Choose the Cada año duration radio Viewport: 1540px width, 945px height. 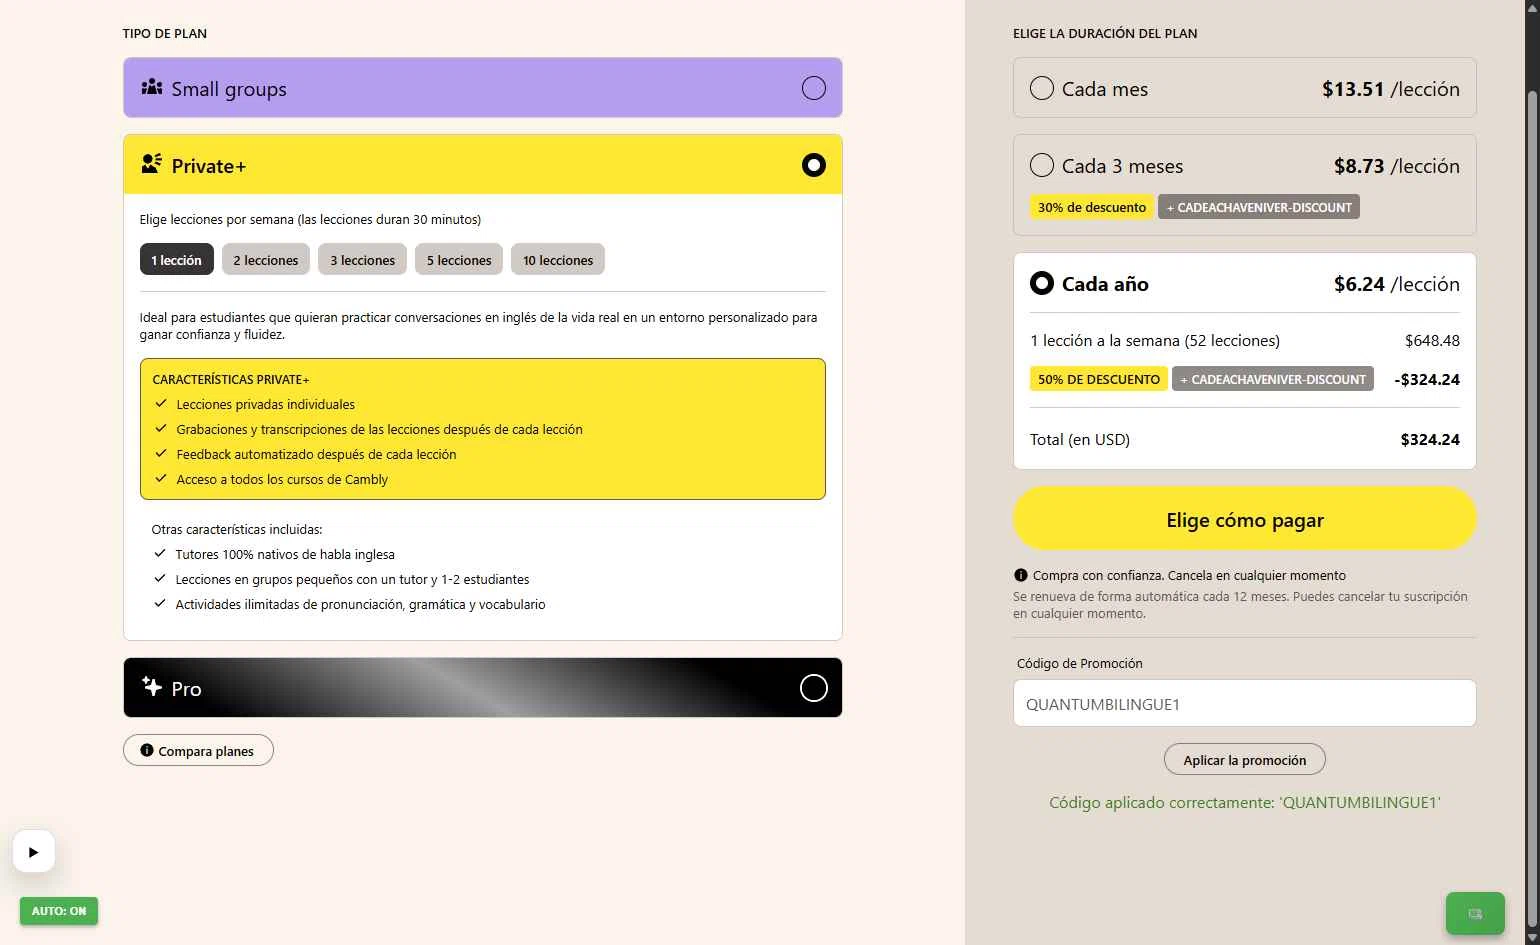[x=1042, y=283]
